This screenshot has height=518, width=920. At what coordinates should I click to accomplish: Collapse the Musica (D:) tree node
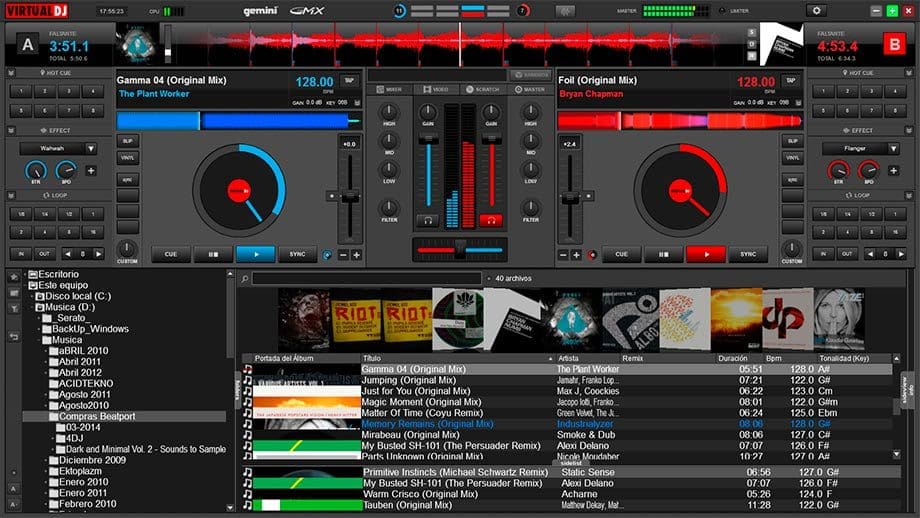click(x=33, y=307)
